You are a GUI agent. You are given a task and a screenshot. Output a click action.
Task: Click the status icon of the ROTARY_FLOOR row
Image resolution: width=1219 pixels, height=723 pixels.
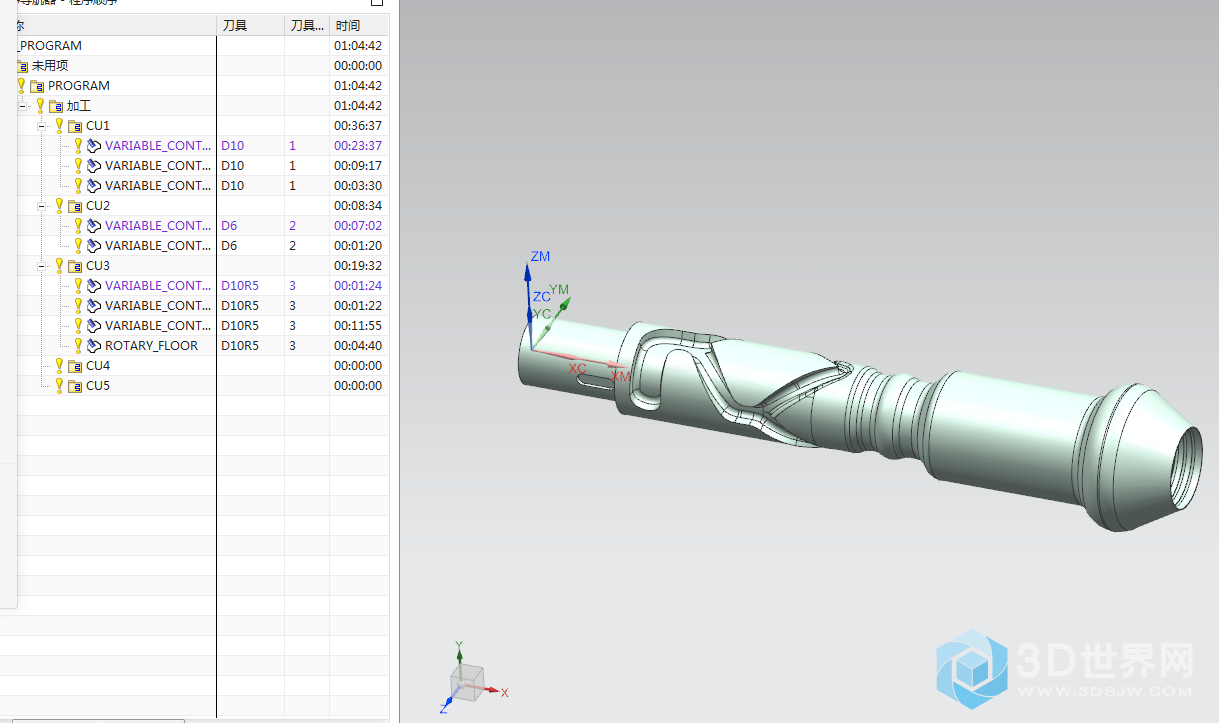[79, 346]
